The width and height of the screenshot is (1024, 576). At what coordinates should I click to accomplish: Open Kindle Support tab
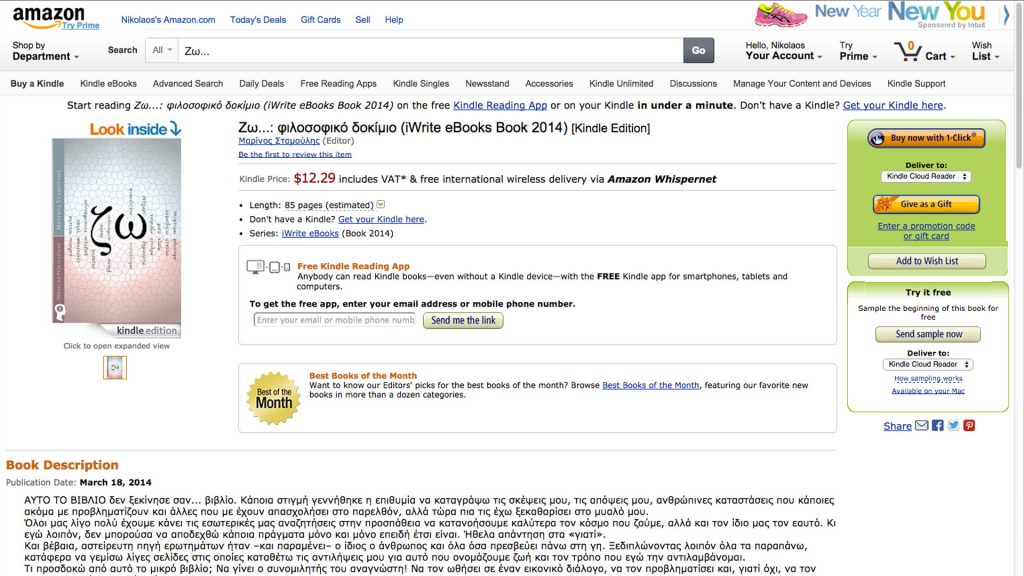pos(916,84)
